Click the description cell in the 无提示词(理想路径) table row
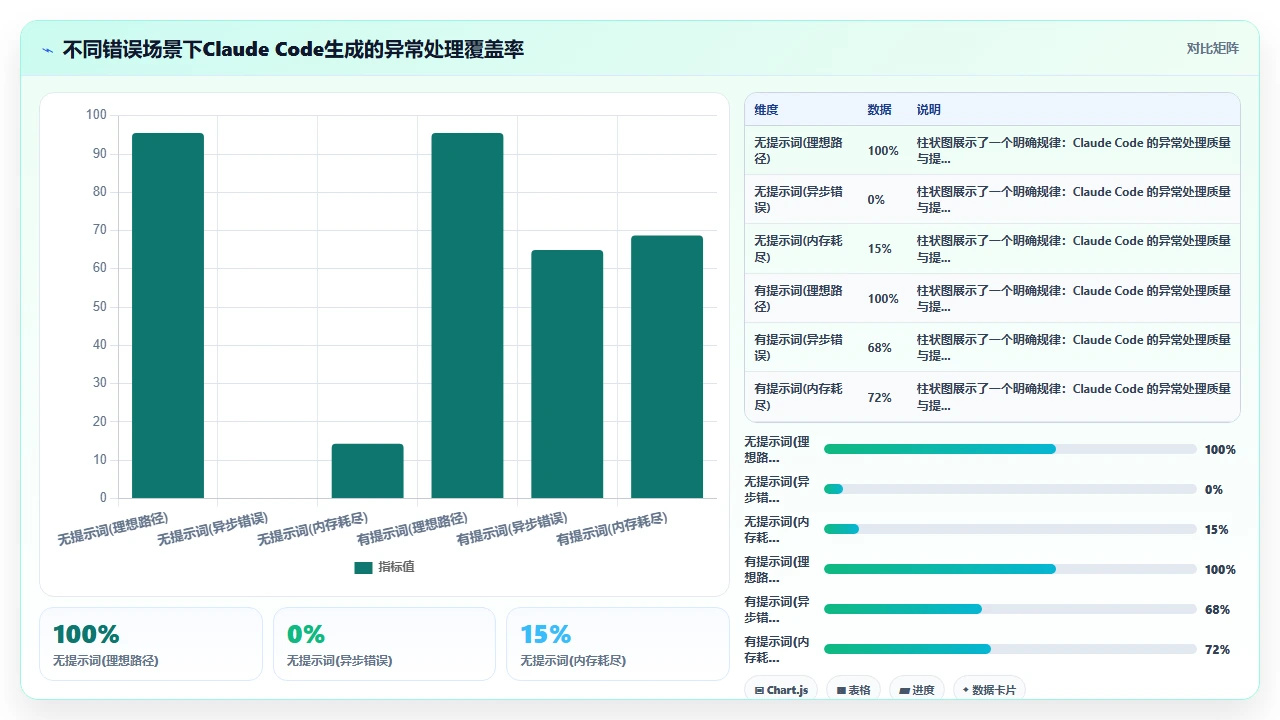This screenshot has width=1280, height=720. coord(1074,150)
